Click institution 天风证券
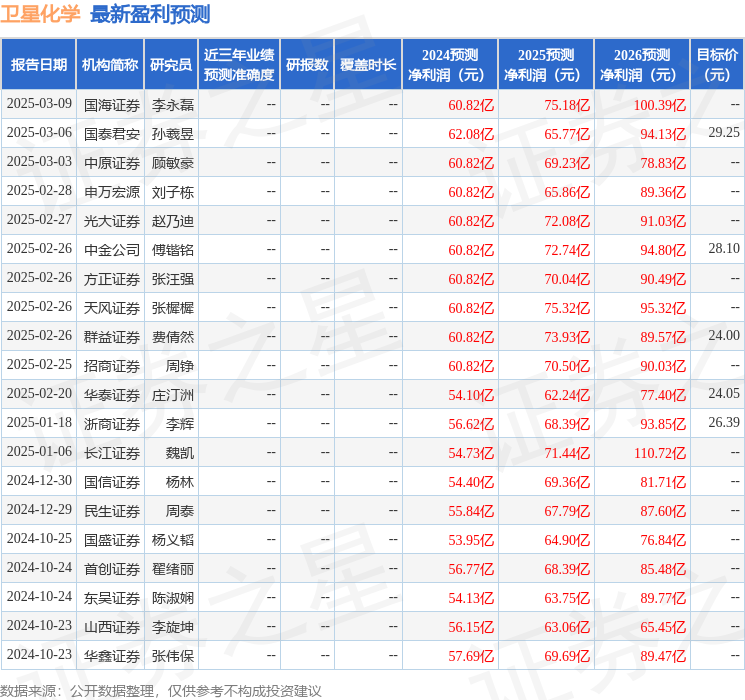Image resolution: width=745 pixels, height=700 pixels. pyautogui.click(x=112, y=308)
